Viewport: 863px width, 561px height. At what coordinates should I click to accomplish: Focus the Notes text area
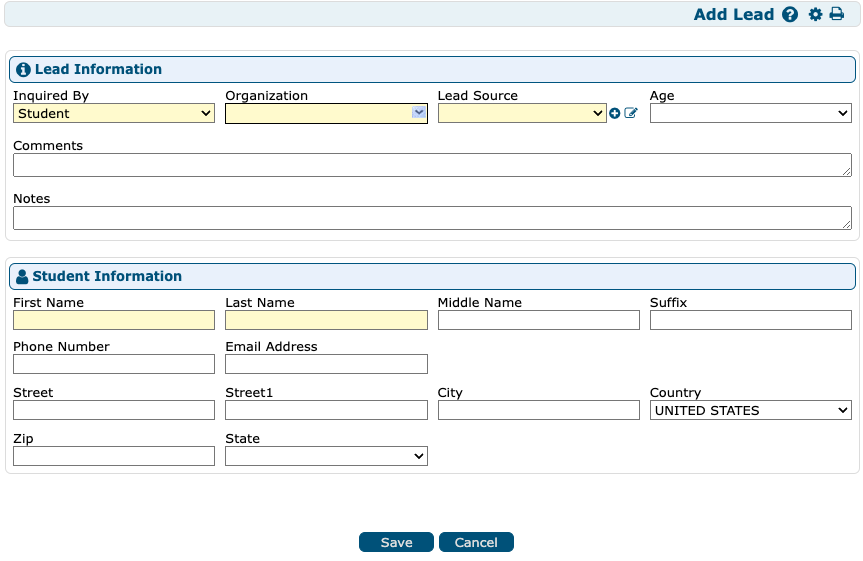click(431, 218)
